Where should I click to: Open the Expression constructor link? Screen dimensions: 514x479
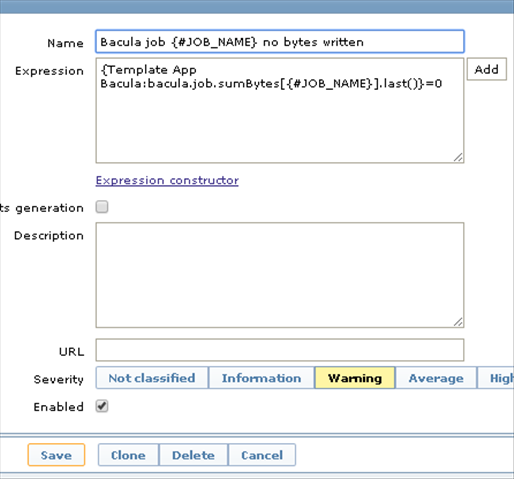pos(167,180)
